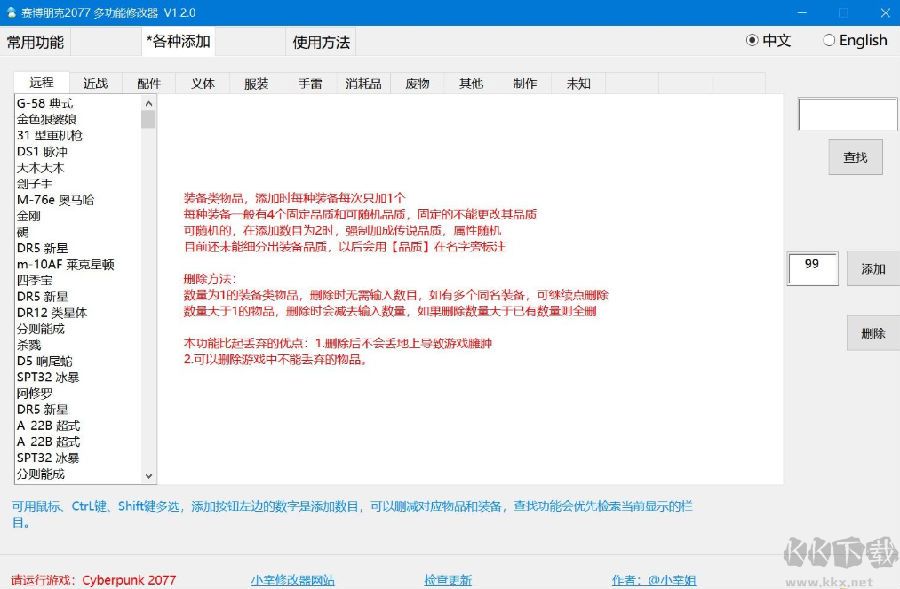Click the 检查更新 update link
Image resolution: width=900 pixels, height=589 pixels.
click(446, 579)
